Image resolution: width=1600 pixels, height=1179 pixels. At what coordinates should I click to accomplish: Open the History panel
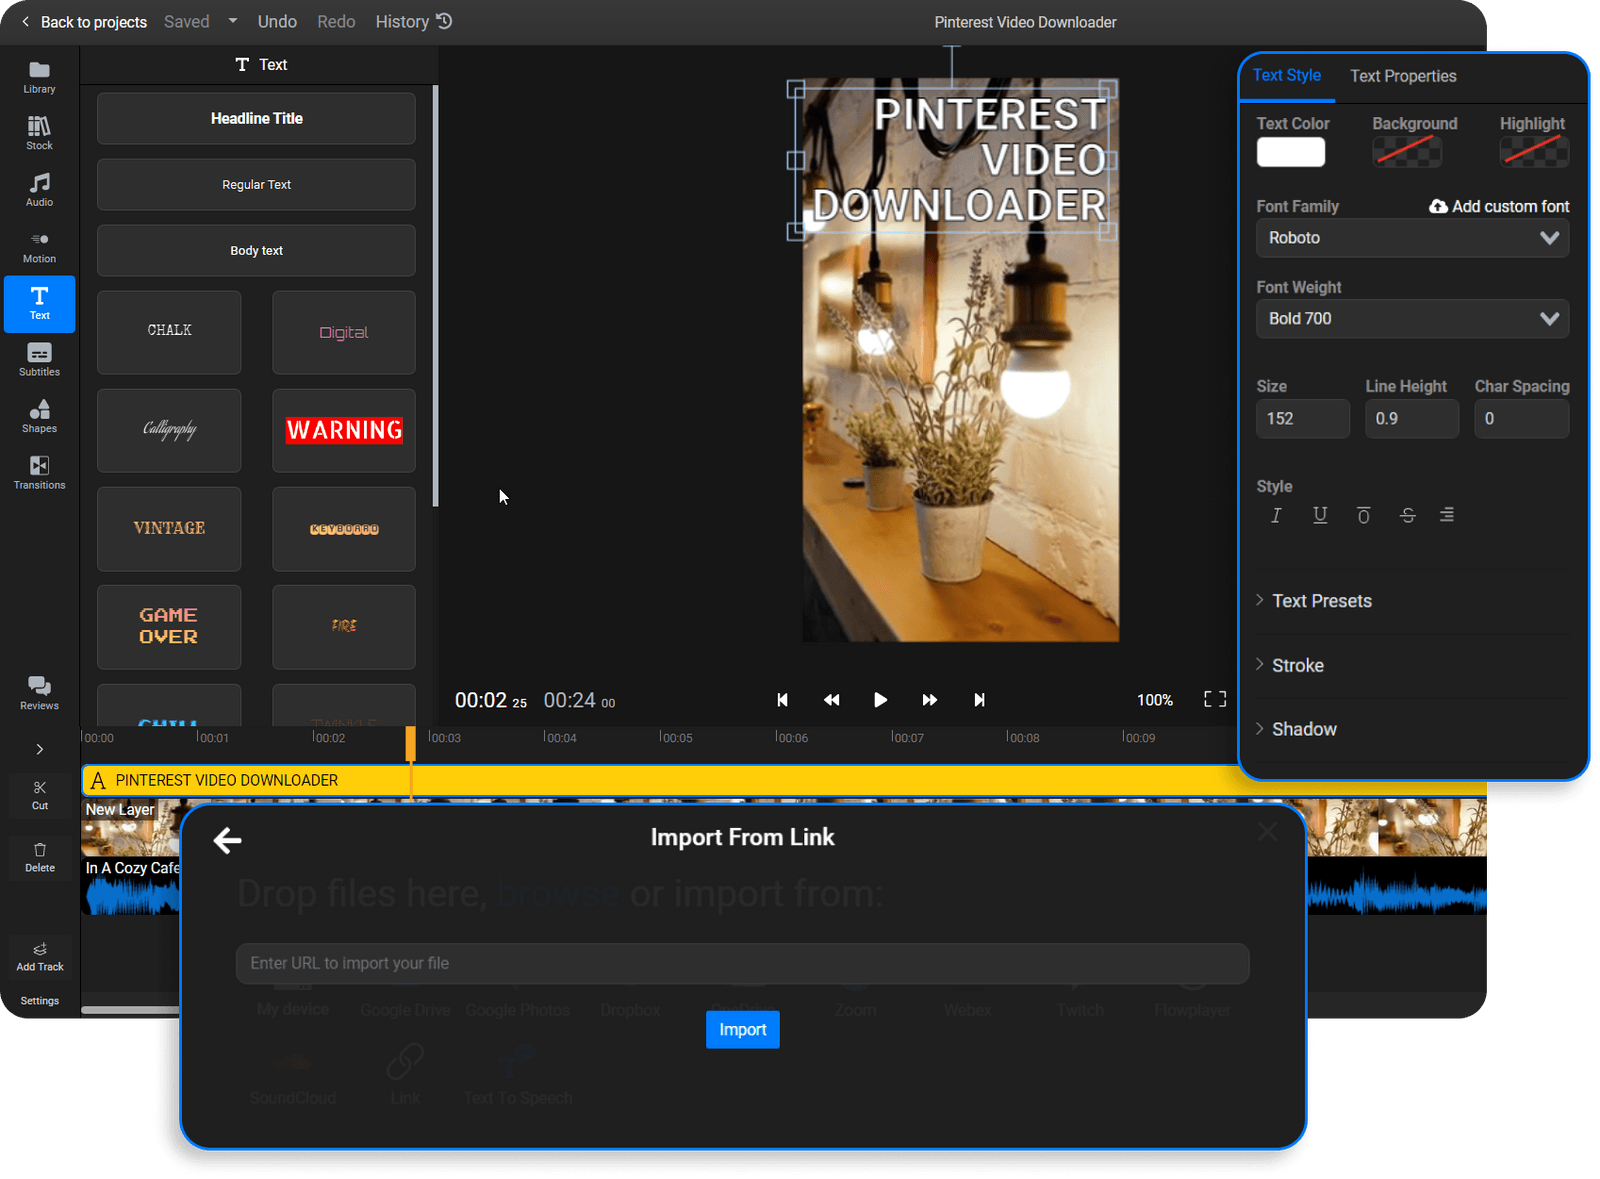pyautogui.click(x=414, y=21)
